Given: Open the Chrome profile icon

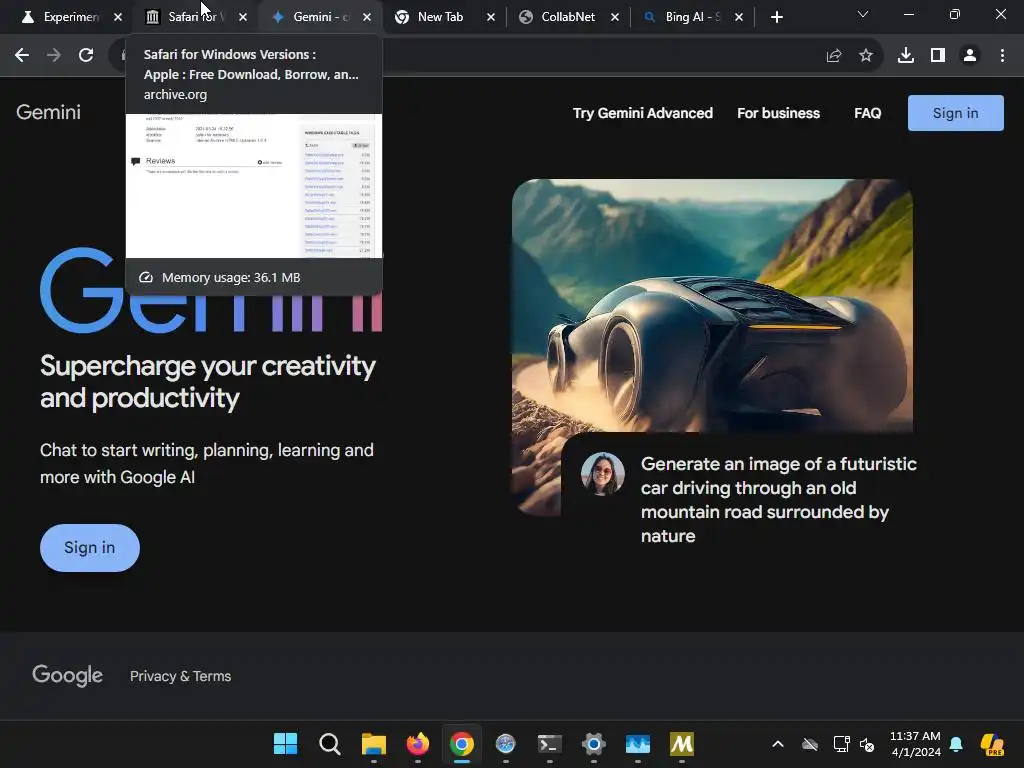Looking at the screenshot, I should (970, 56).
